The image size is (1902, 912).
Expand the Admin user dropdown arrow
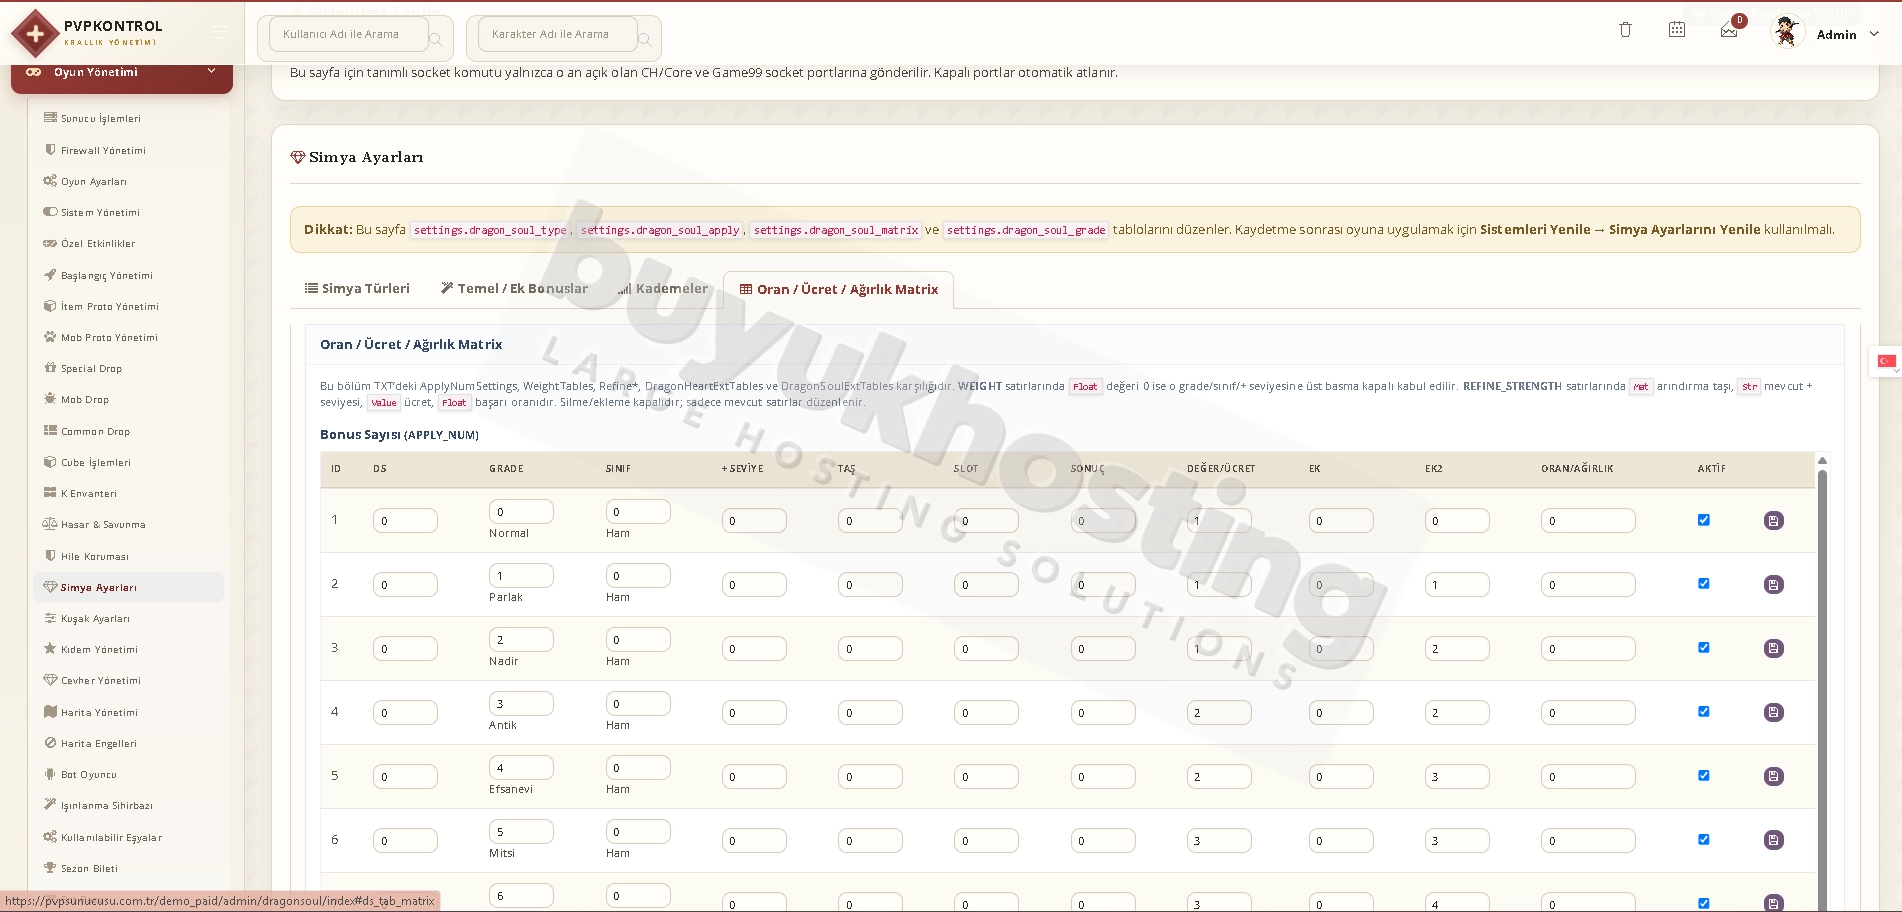(1874, 34)
